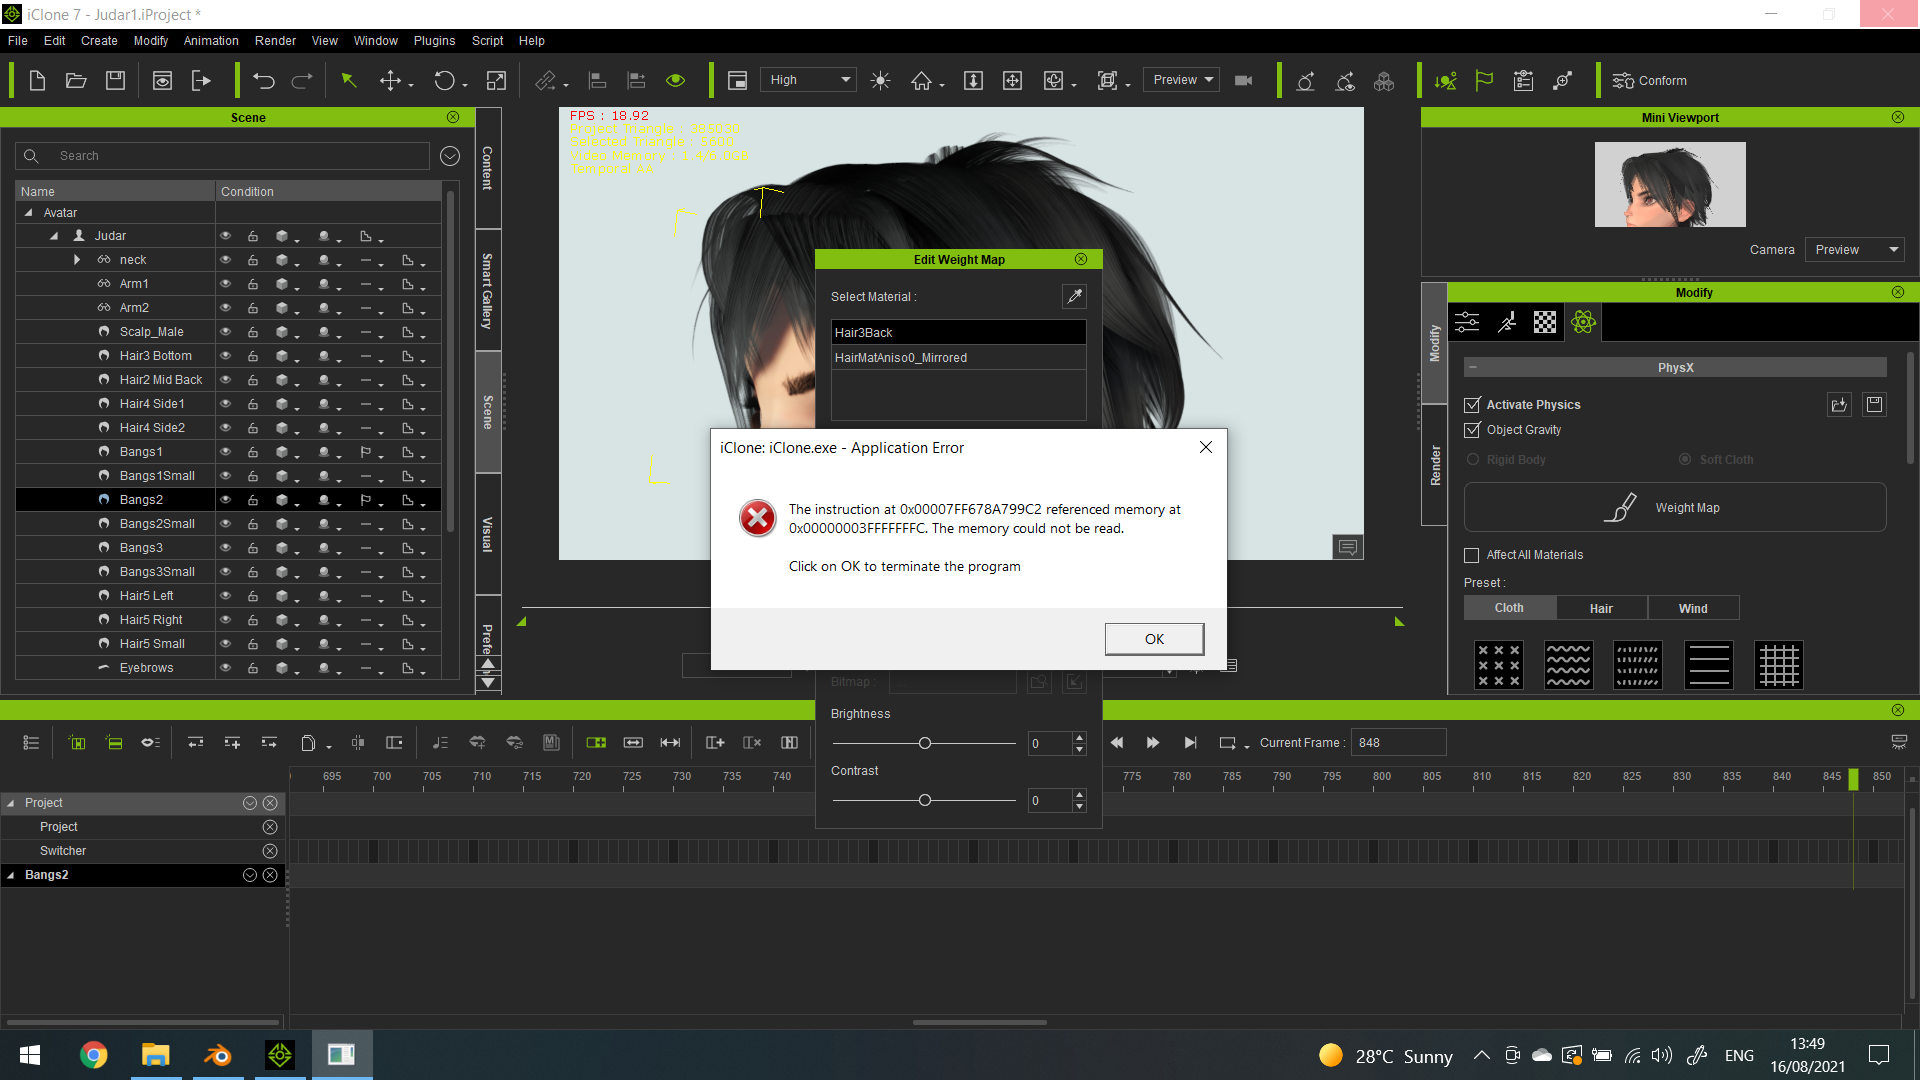This screenshot has width=1920, height=1080.
Task: Select the cross-pattern cloth preset thumbnail
Action: (1499, 665)
